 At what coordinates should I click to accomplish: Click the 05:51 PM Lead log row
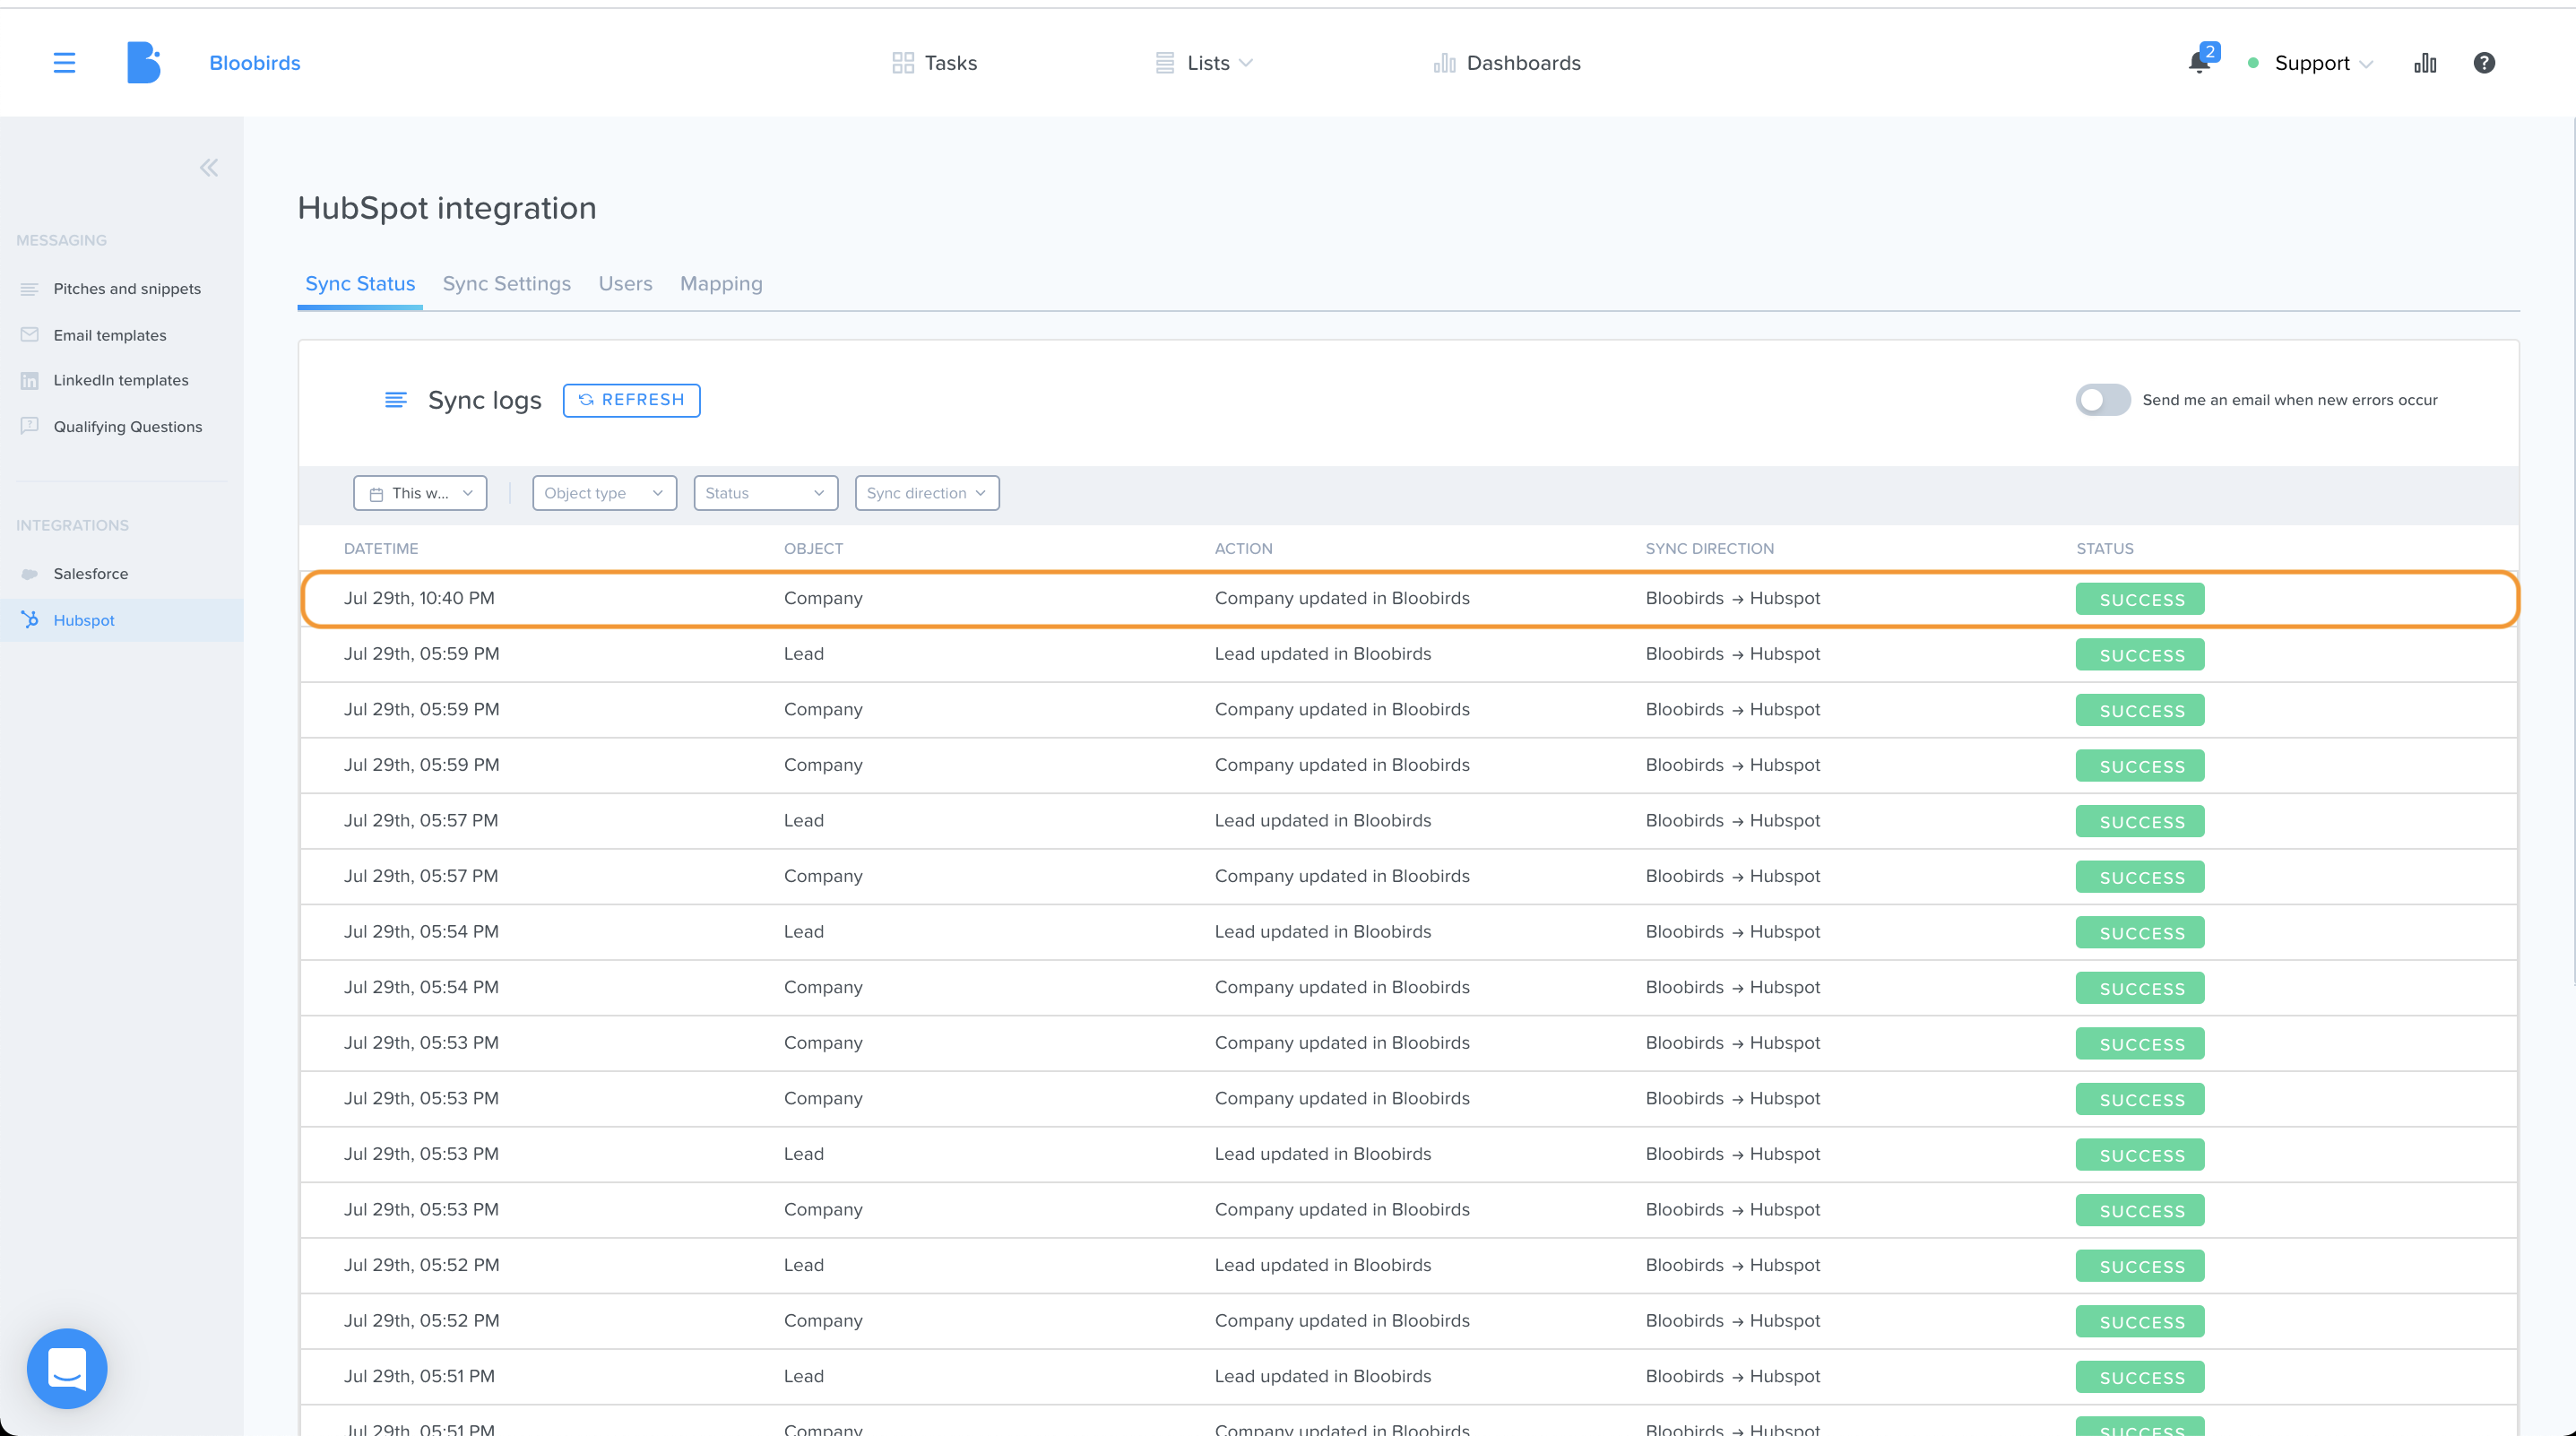point(1409,1377)
